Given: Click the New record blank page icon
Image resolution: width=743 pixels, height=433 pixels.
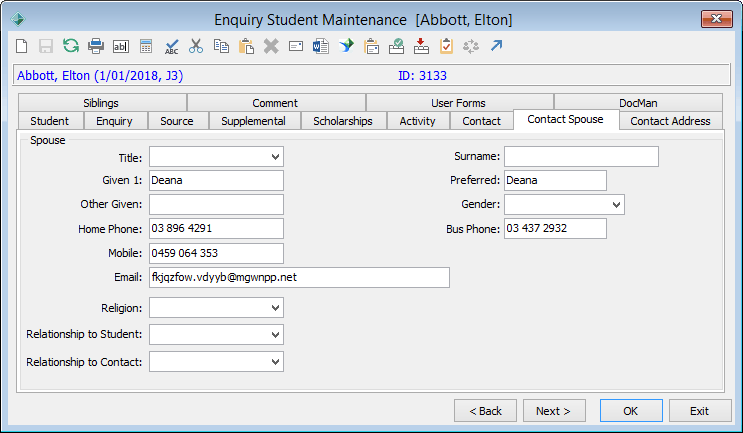Looking at the screenshot, I should 22,46.
